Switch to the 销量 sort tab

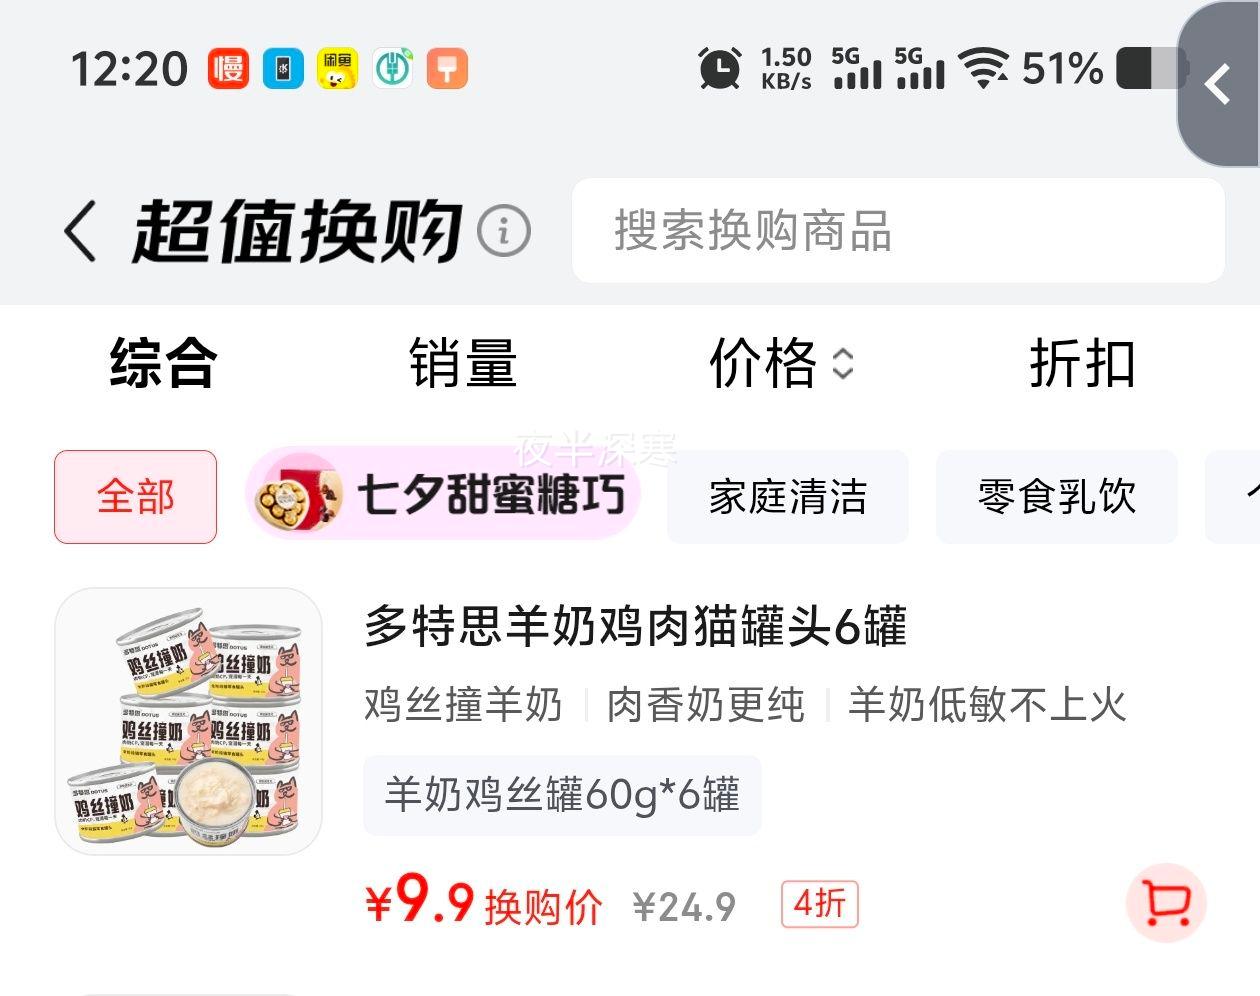463,363
